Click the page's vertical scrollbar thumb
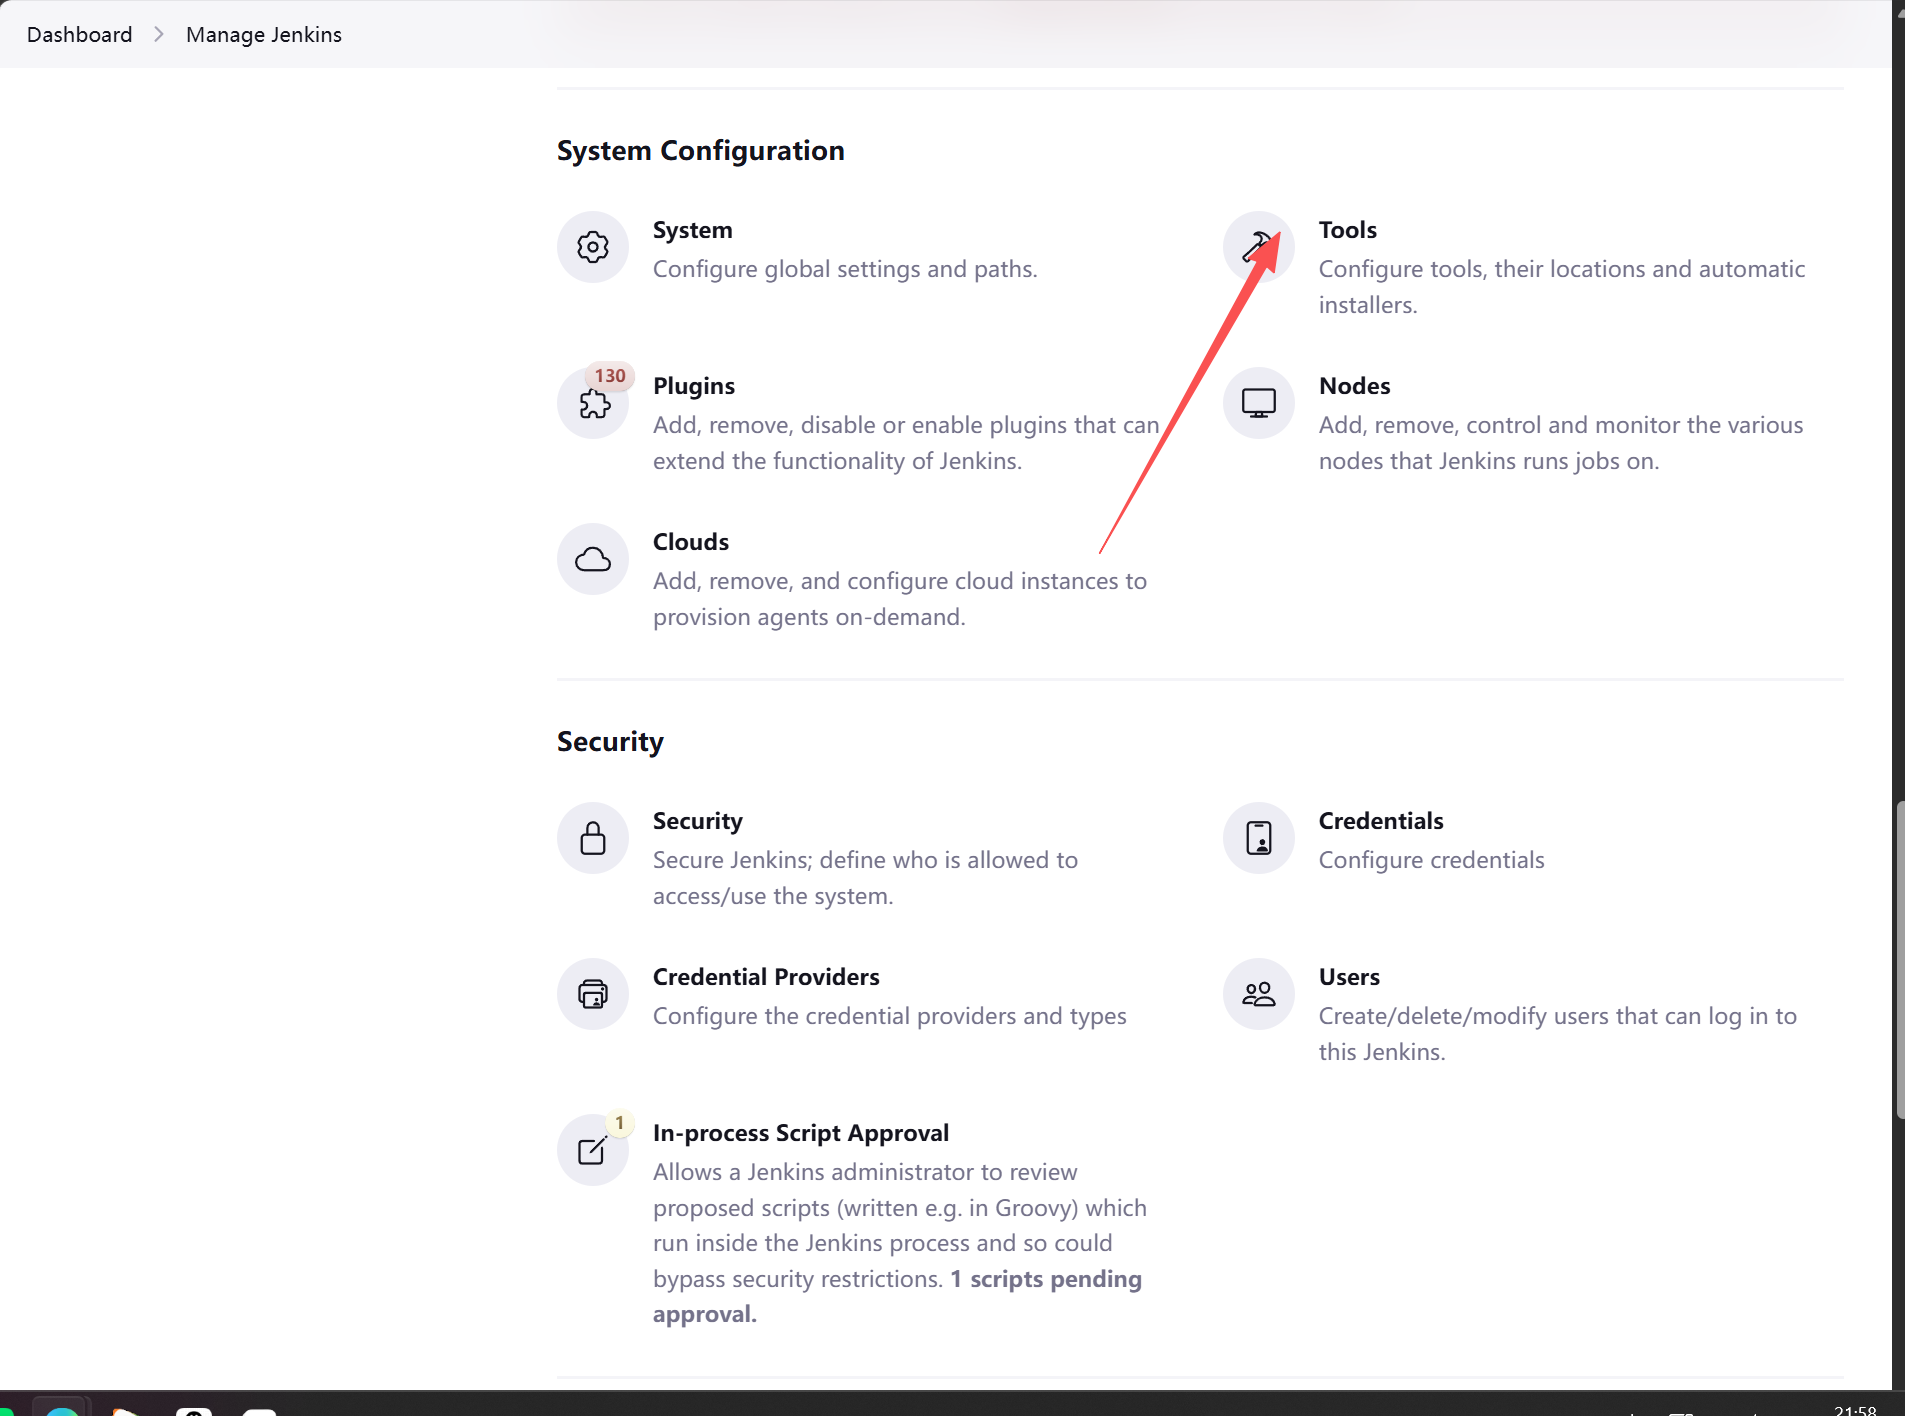1905x1416 pixels. [x=1899, y=960]
